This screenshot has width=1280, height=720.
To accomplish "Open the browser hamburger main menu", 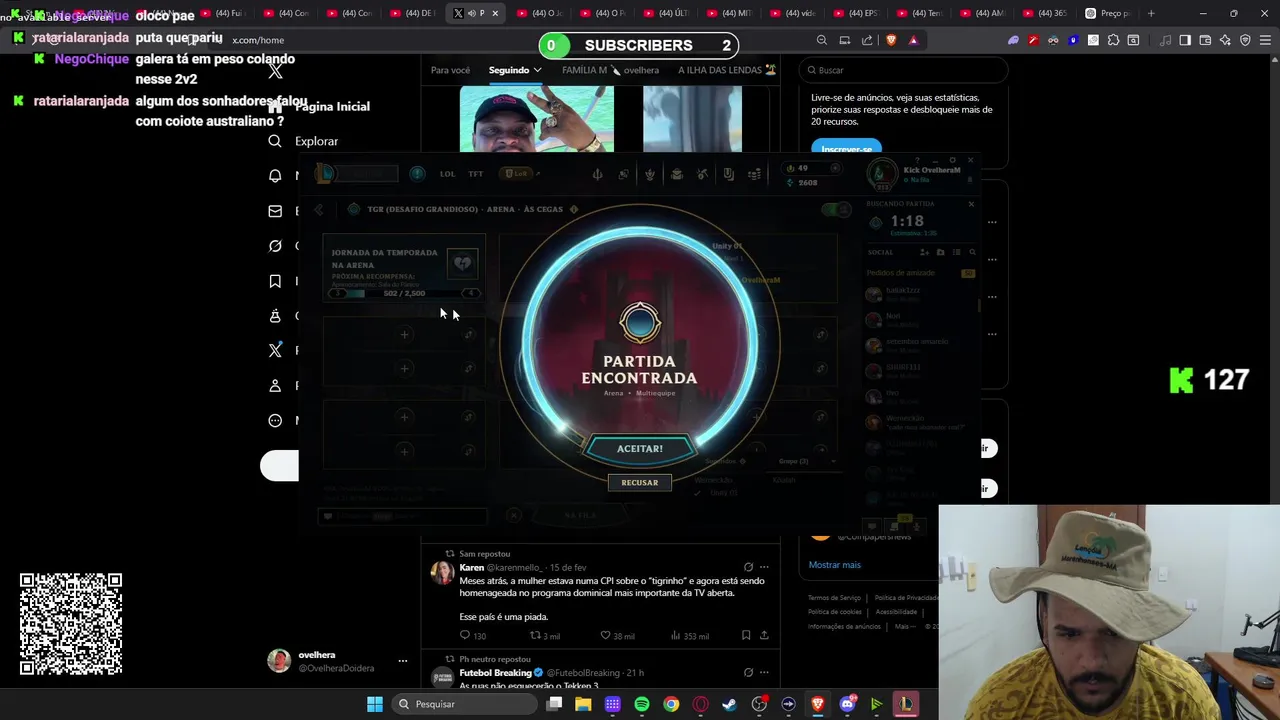I will pyautogui.click(x=1265, y=40).
